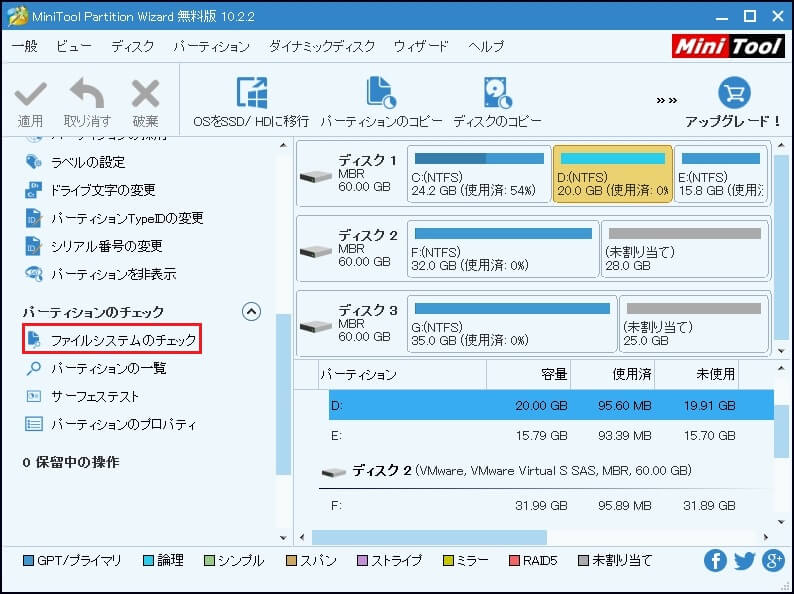Click the left panel scroll-up arrow
The image size is (794, 594).
point(283,146)
